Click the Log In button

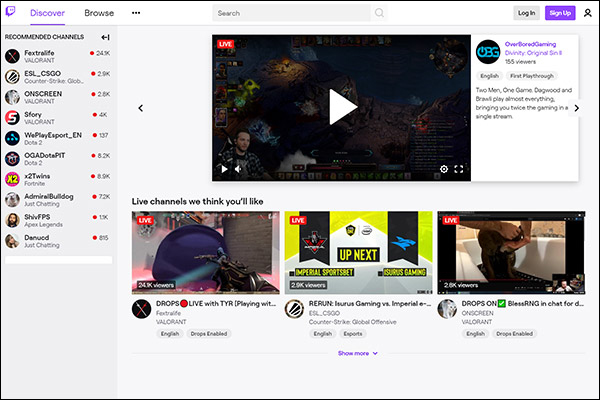(x=526, y=13)
